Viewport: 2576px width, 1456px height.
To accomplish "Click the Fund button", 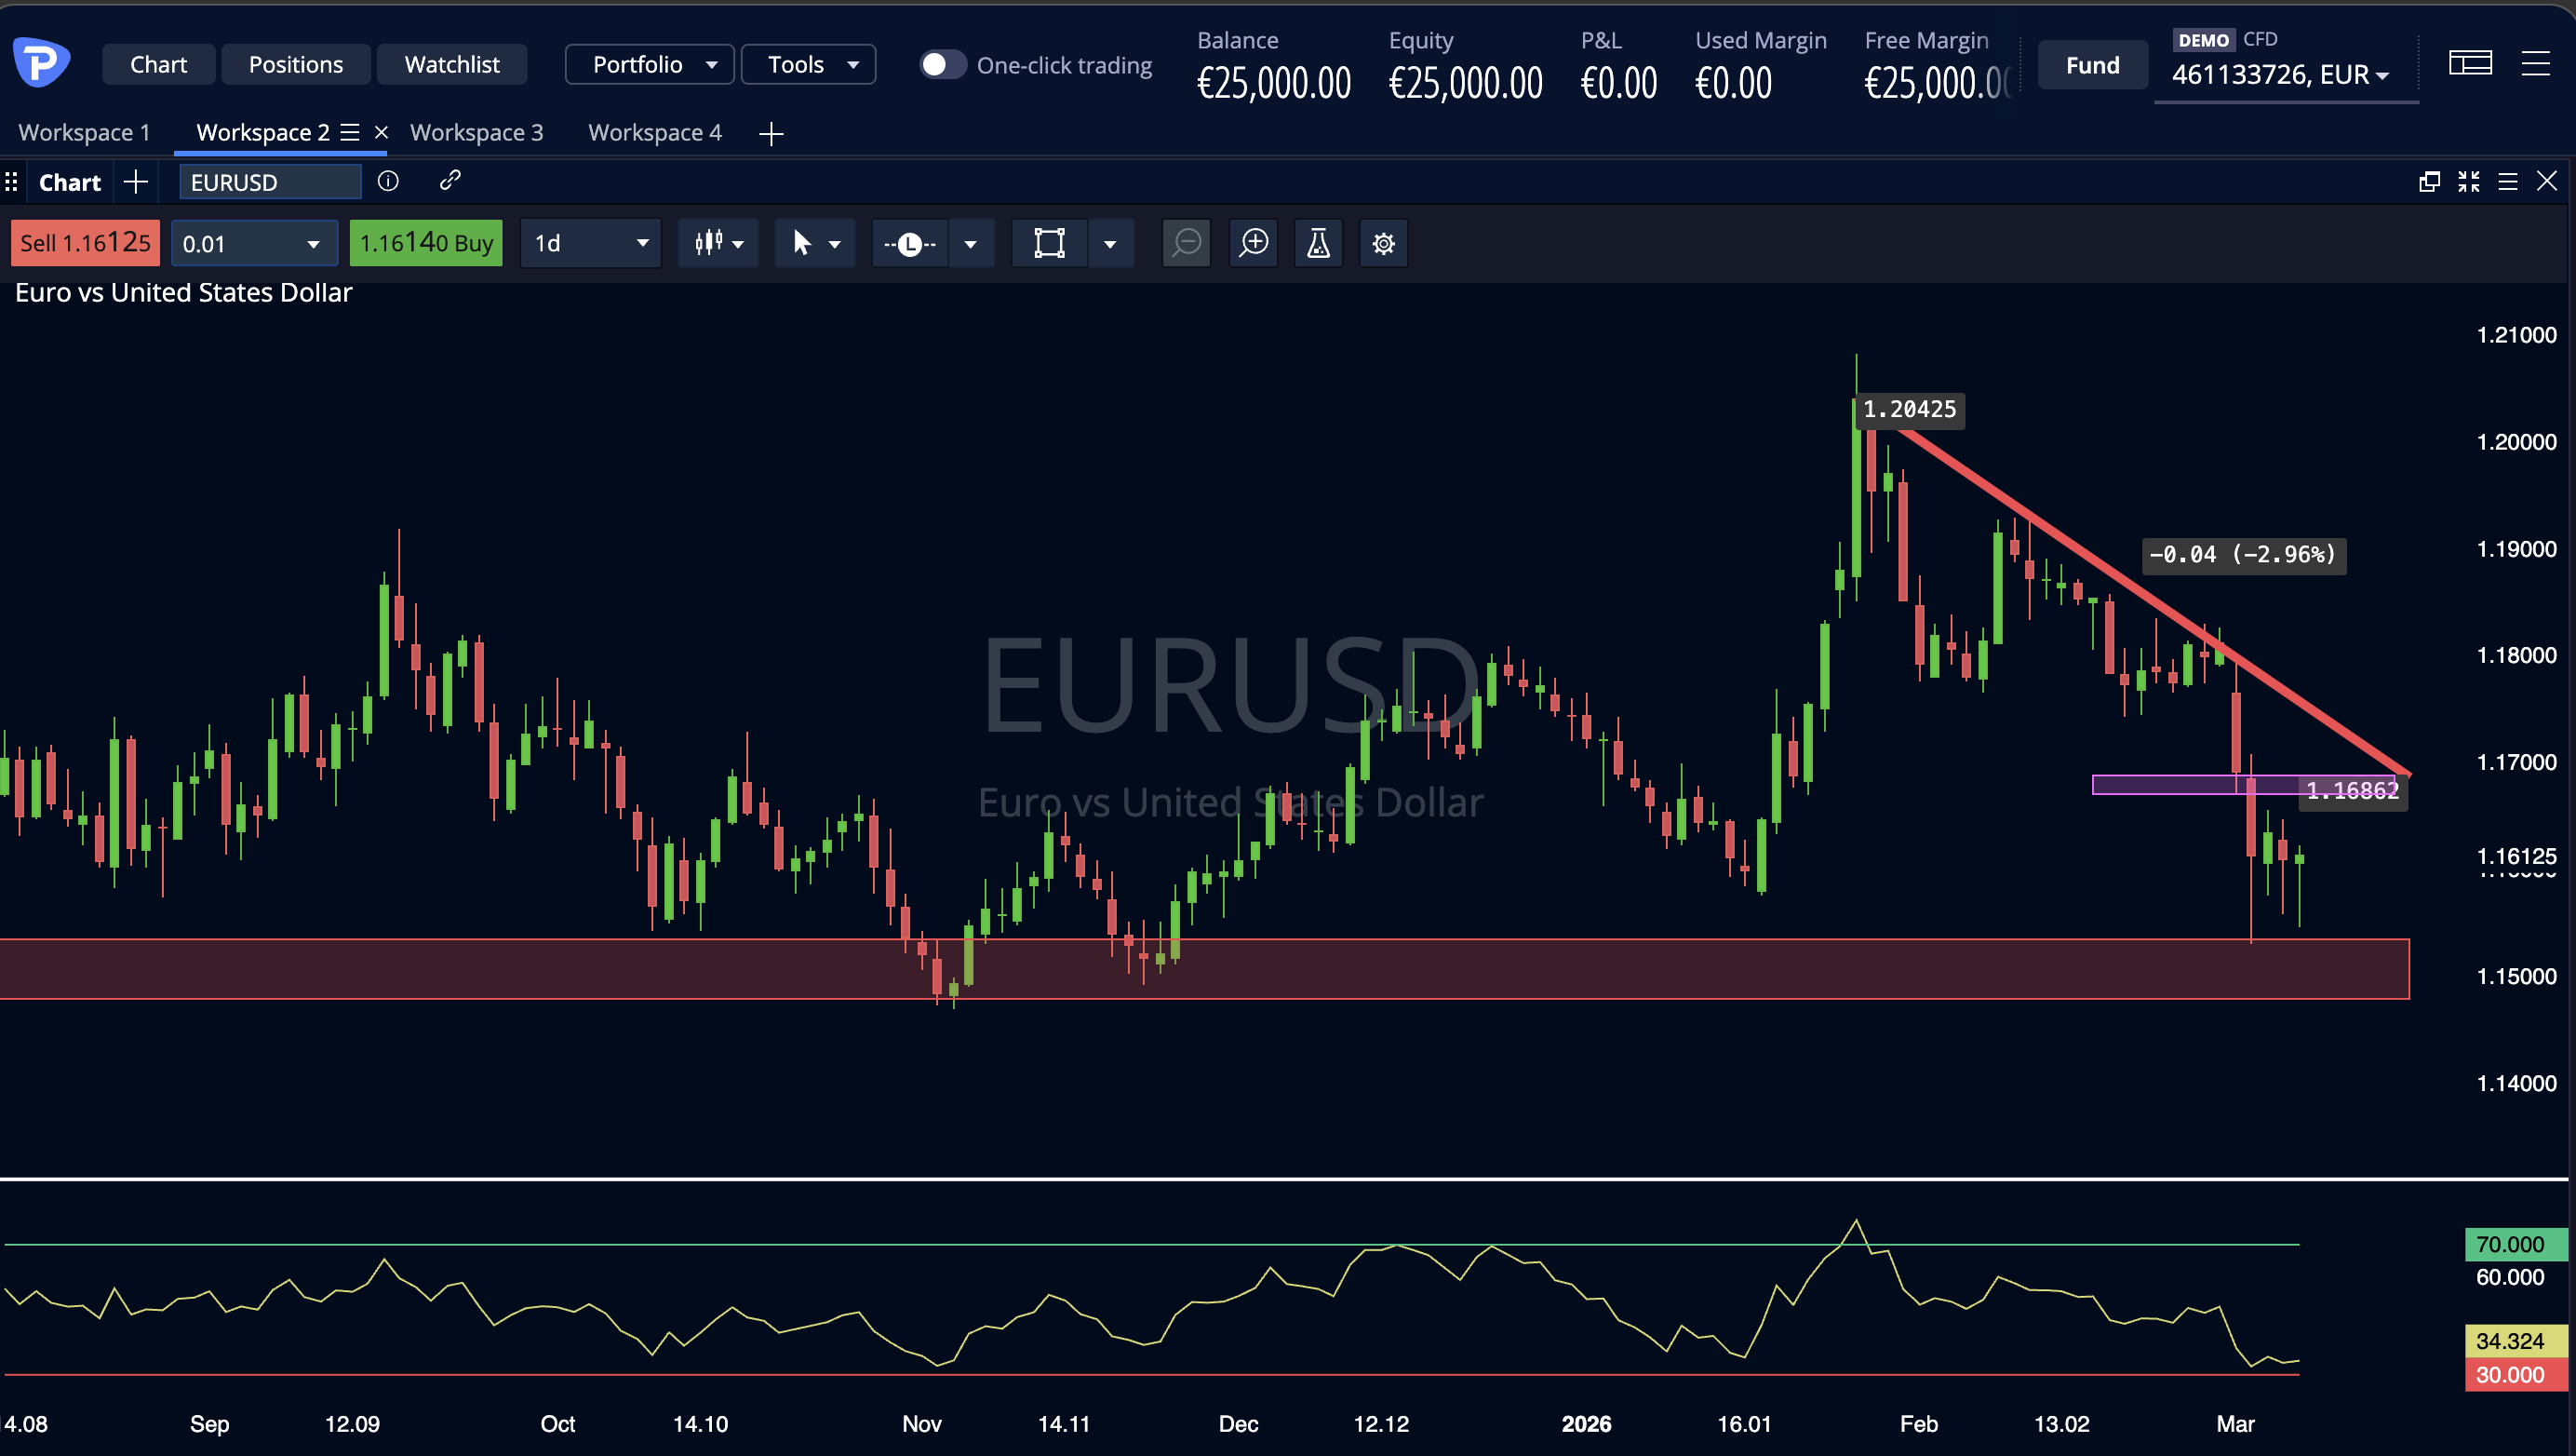I will [x=2092, y=64].
